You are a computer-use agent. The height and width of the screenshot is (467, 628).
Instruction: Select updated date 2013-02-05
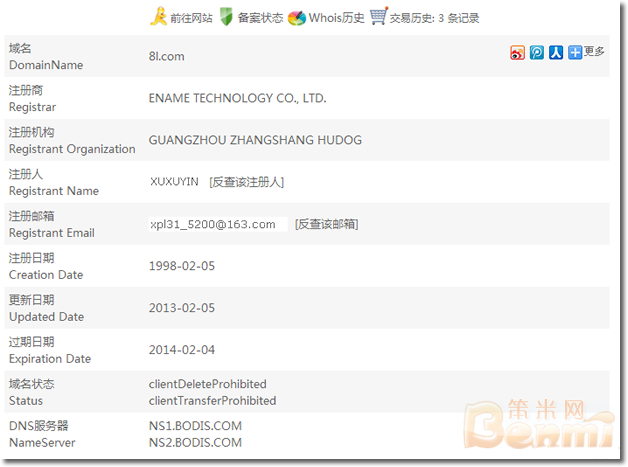[182, 308]
